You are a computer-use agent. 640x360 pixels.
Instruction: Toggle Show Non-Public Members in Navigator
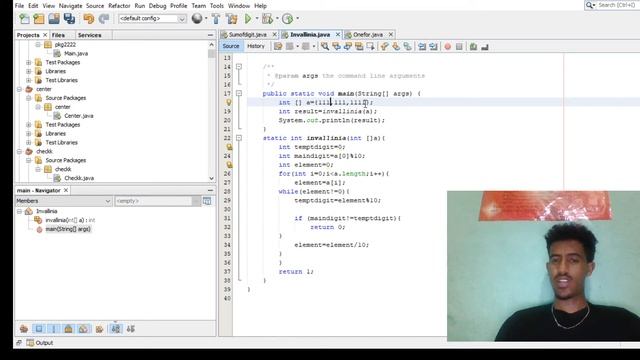68,329
